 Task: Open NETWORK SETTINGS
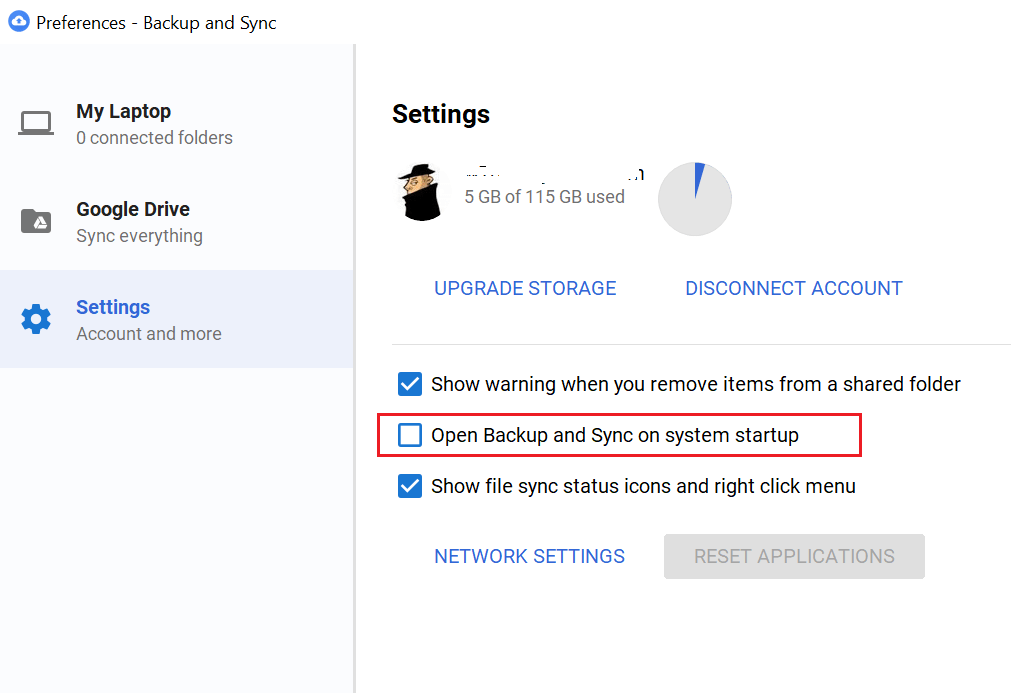529,556
